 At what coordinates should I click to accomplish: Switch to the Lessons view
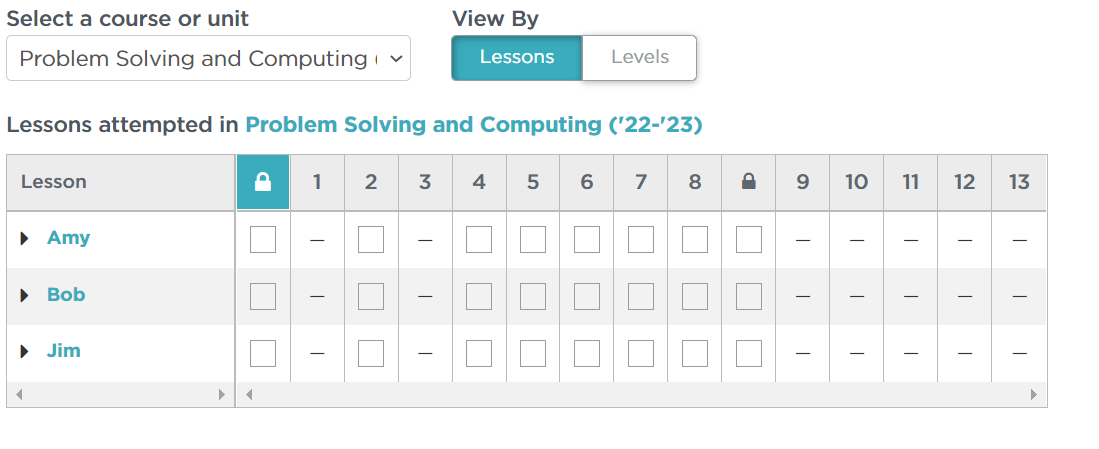tap(517, 57)
